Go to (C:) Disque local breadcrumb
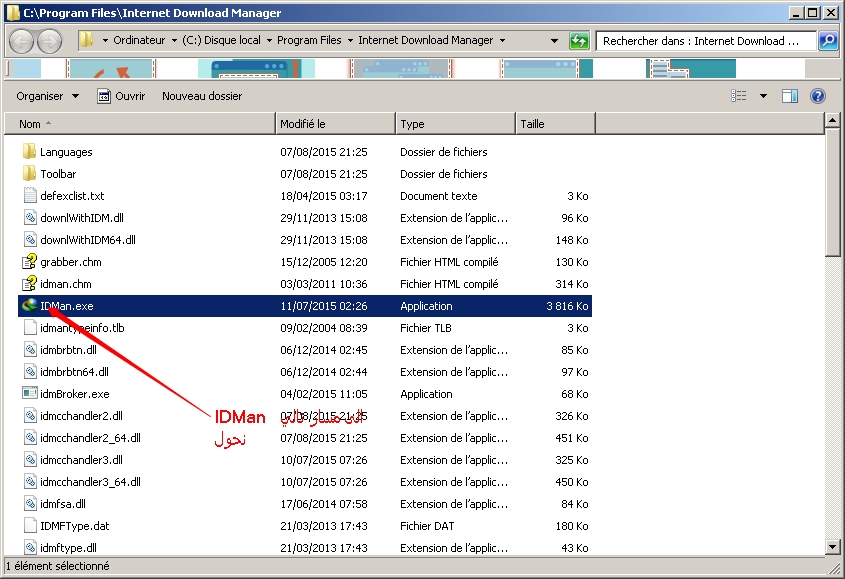This screenshot has width=845, height=579. click(x=221, y=40)
